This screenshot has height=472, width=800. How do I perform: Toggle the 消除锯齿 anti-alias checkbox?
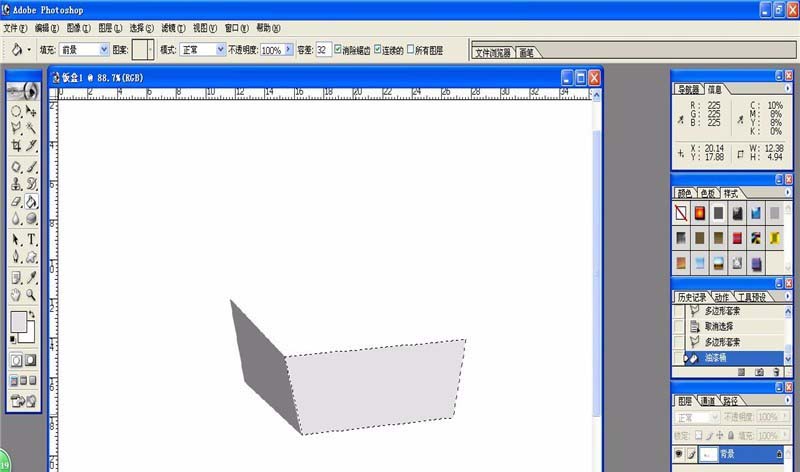[339, 49]
